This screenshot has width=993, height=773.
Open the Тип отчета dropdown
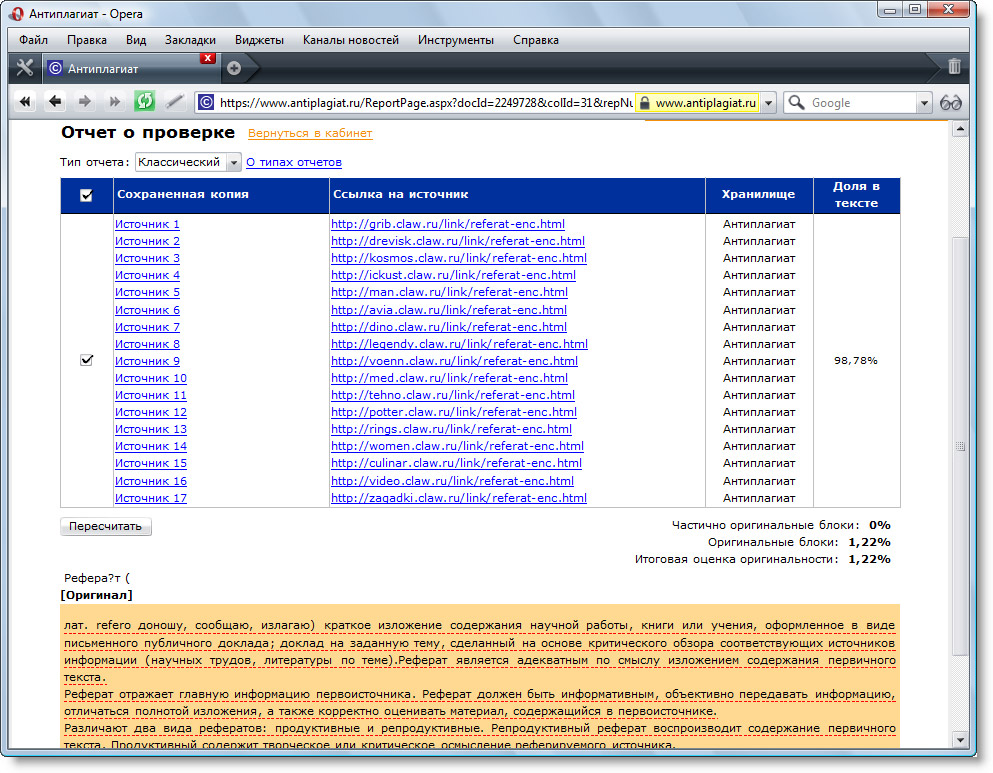tap(188, 162)
